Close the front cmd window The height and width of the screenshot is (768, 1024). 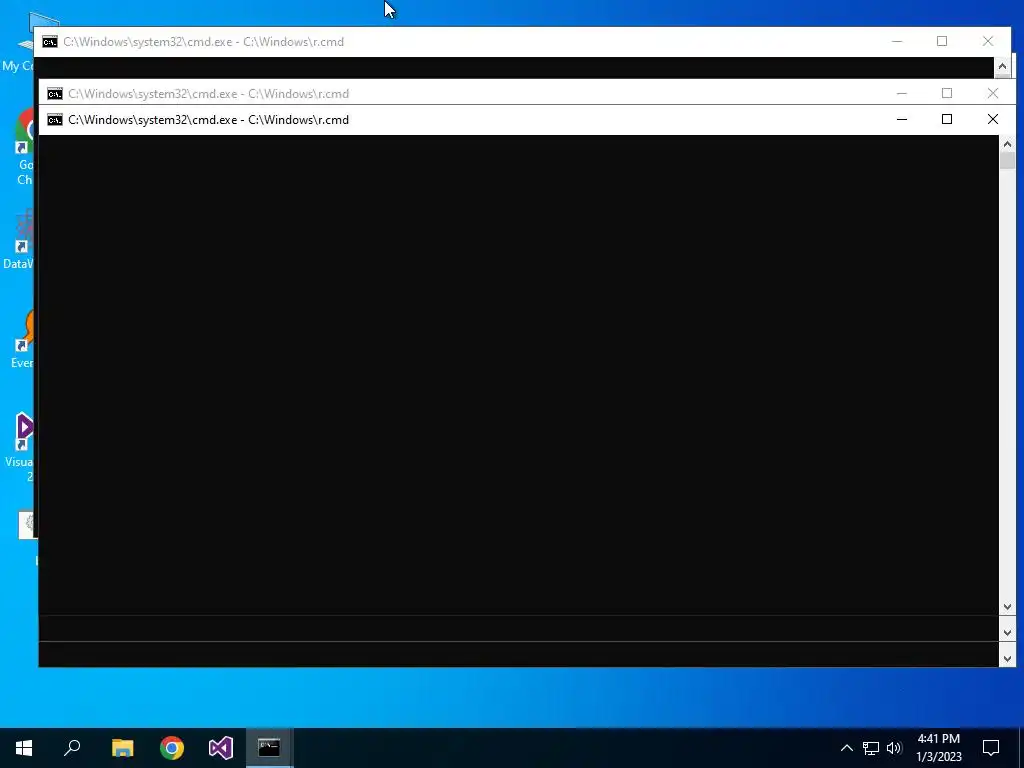993,119
